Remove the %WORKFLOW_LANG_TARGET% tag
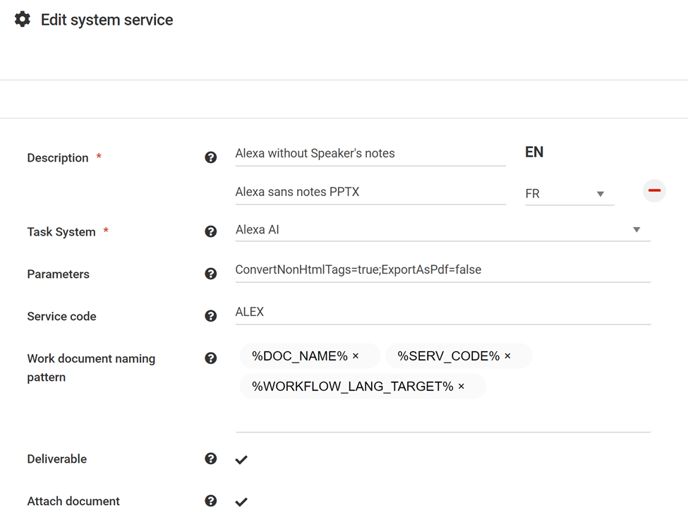This screenshot has width=688, height=529. pos(461,386)
